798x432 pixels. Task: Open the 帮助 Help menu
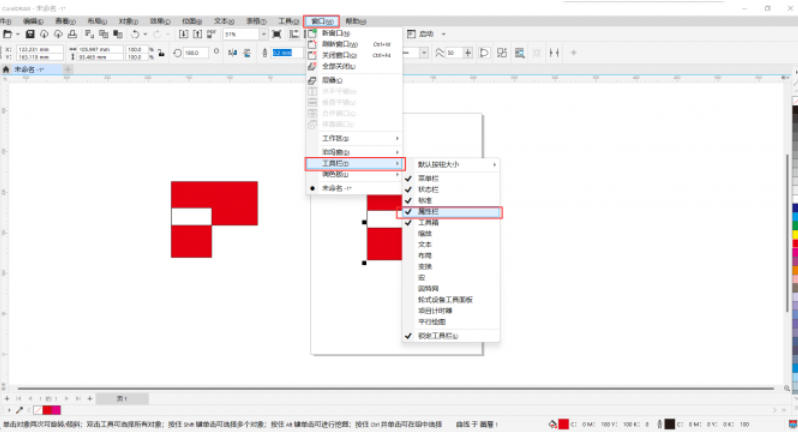pos(355,21)
